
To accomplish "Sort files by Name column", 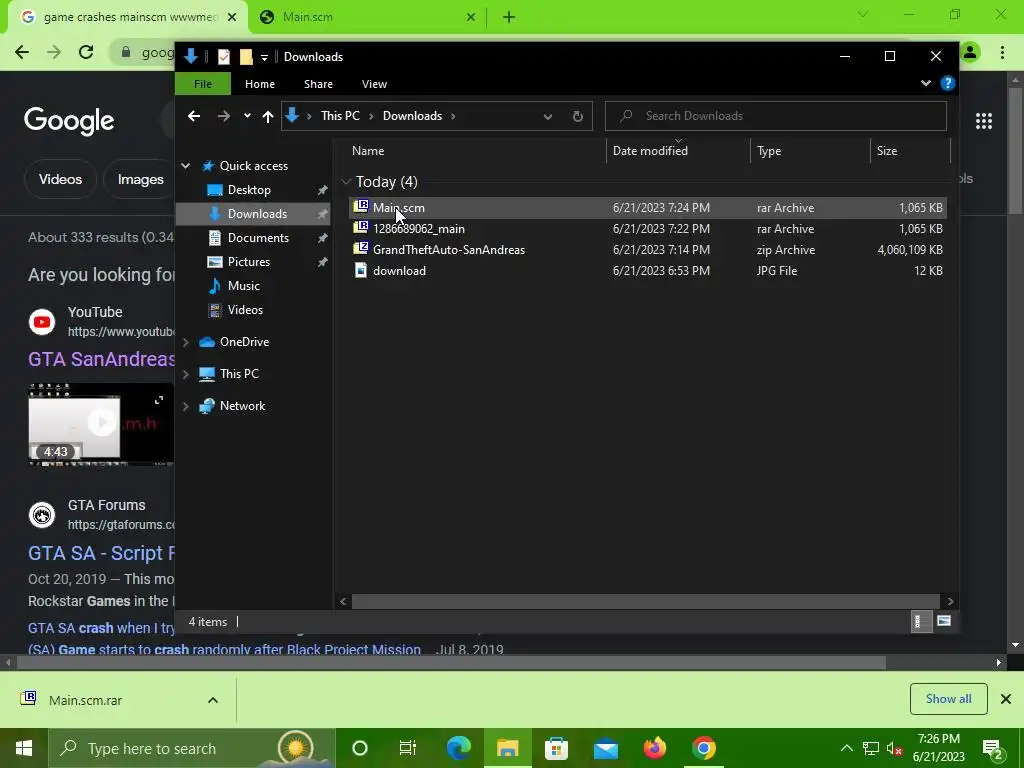I will click(368, 151).
